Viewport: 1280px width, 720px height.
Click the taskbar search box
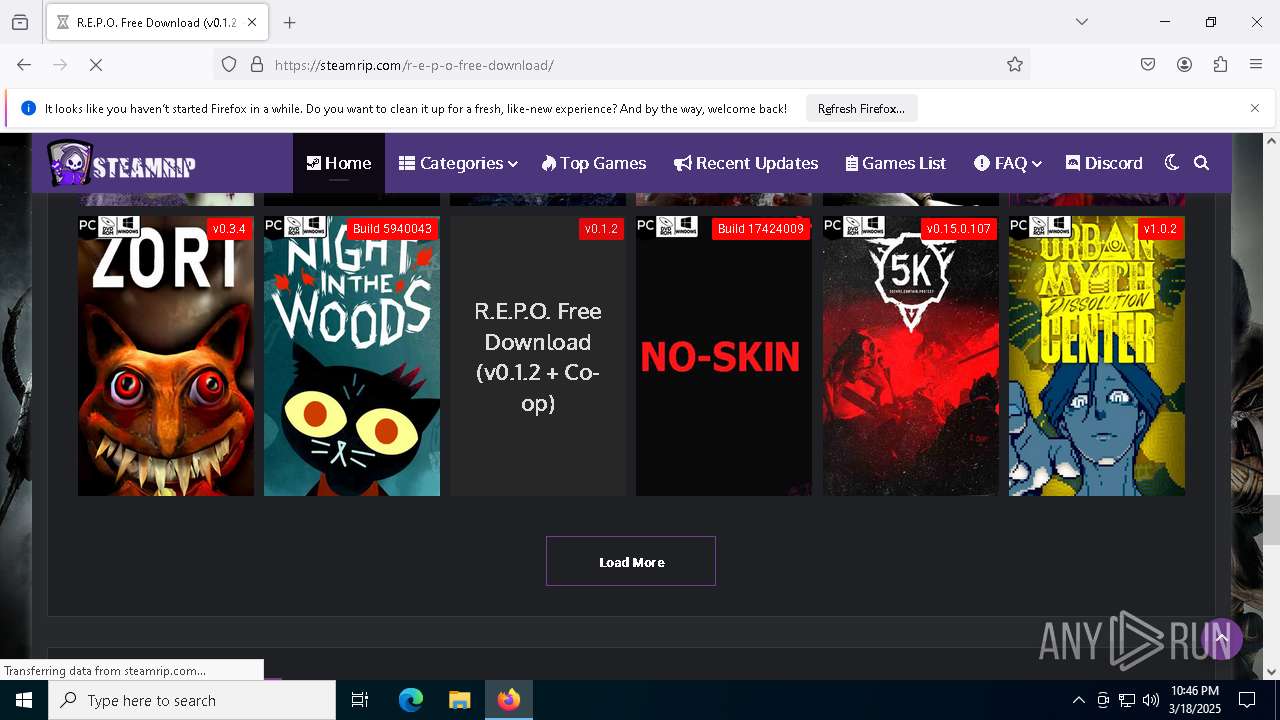pyautogui.click(x=192, y=700)
